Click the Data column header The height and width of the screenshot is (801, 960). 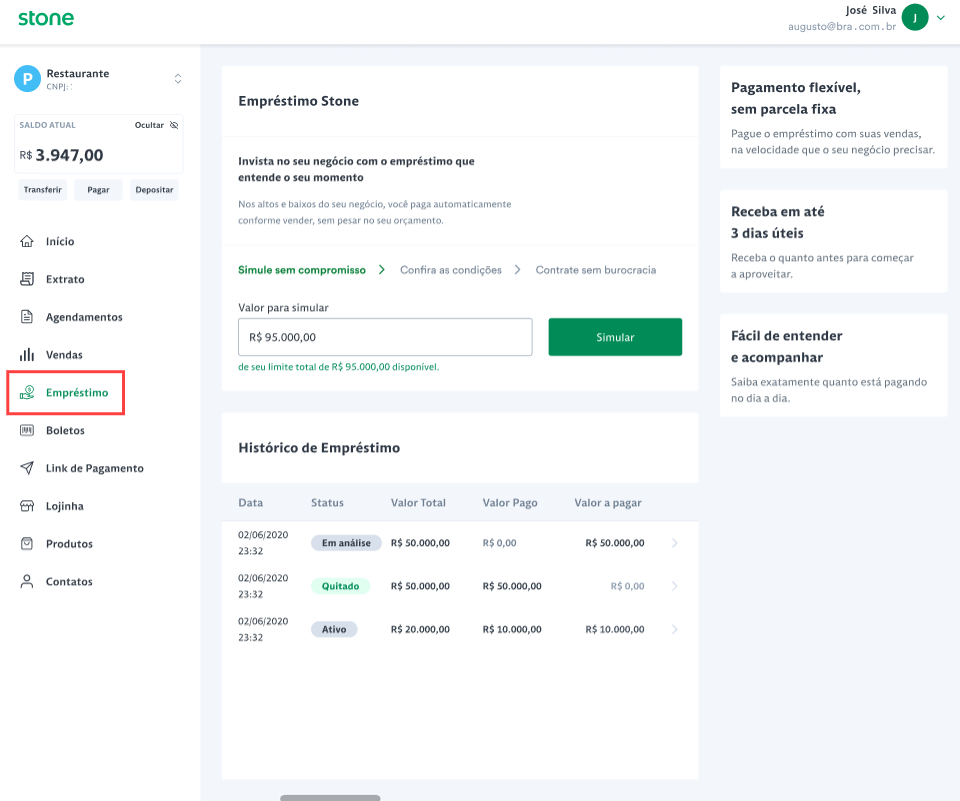tap(250, 503)
